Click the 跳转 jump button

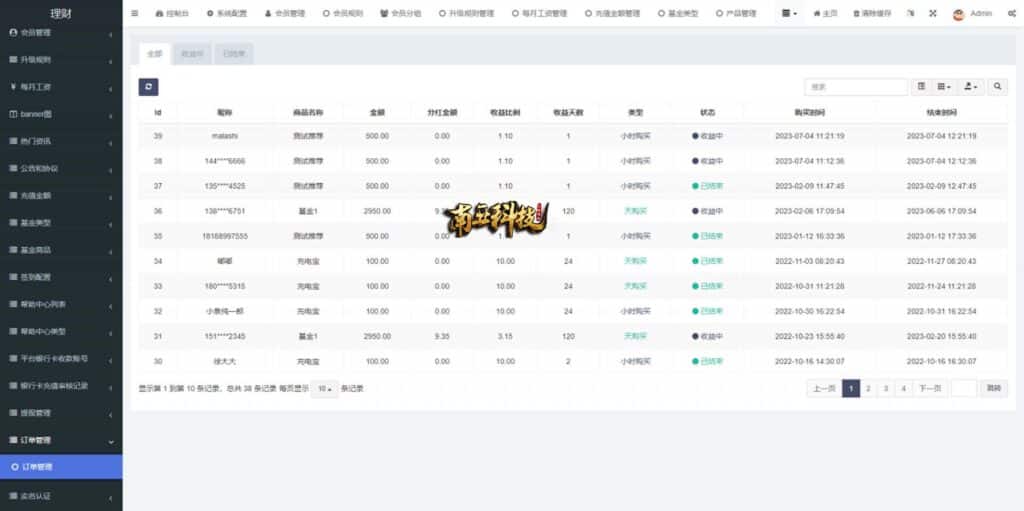(993, 388)
